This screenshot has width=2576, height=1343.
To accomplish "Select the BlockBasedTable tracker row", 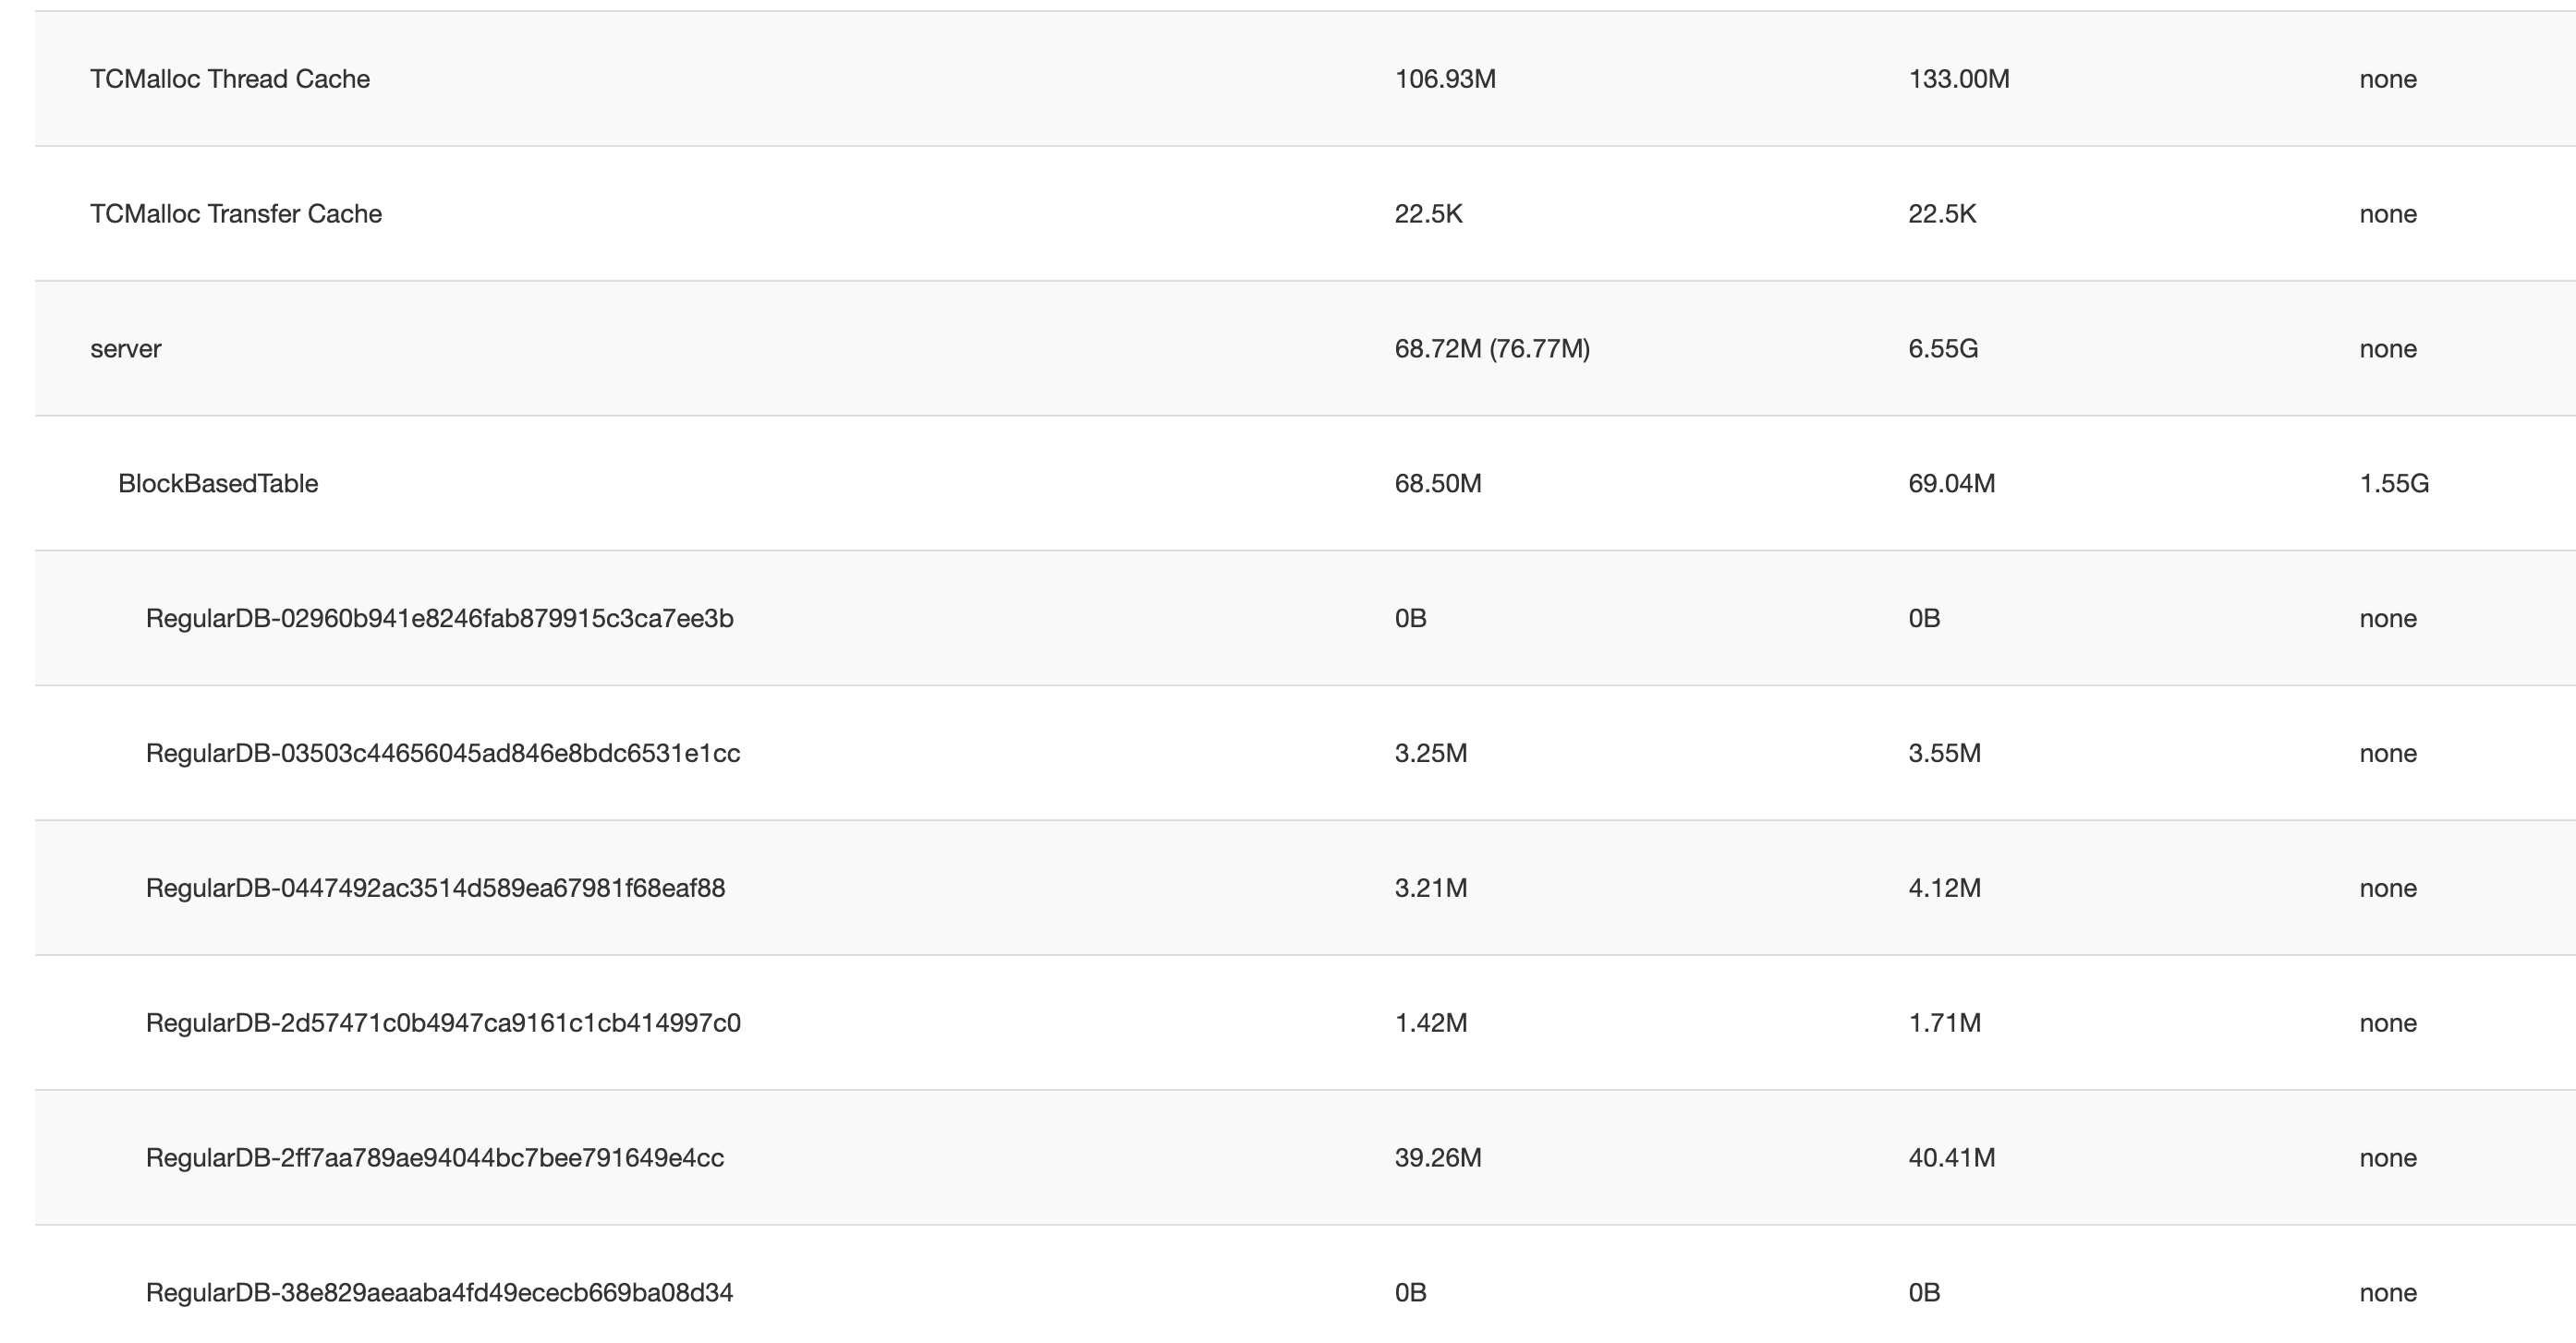I will pyautogui.click(x=218, y=484).
